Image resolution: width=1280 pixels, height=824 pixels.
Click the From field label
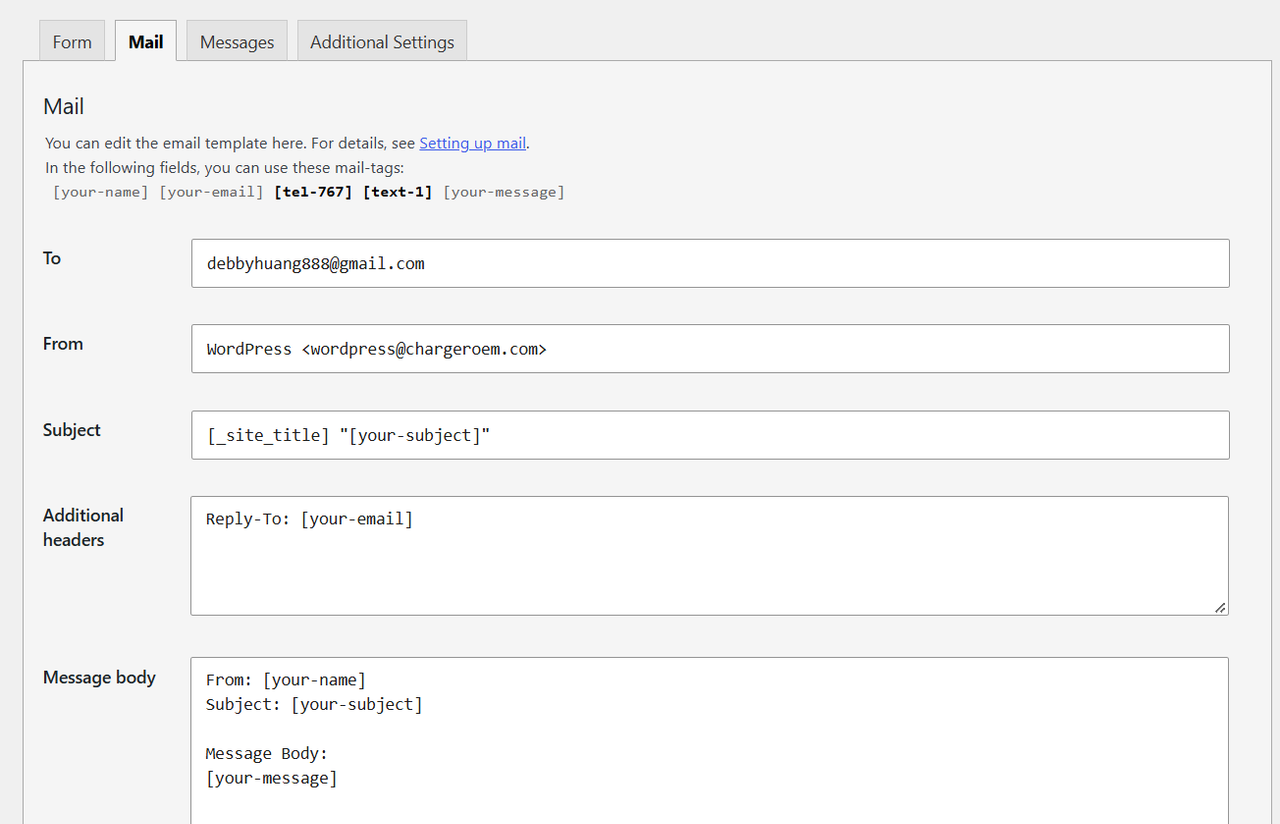coord(63,343)
